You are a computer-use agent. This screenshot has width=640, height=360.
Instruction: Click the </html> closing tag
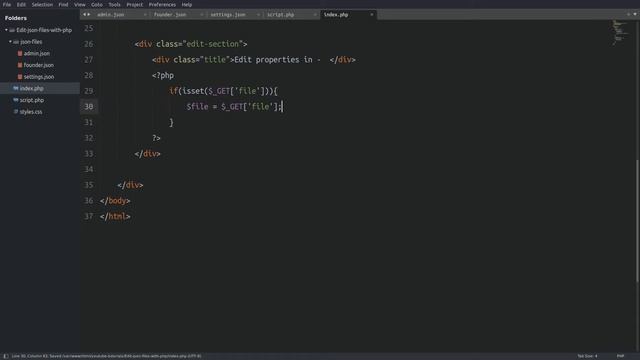pos(115,216)
